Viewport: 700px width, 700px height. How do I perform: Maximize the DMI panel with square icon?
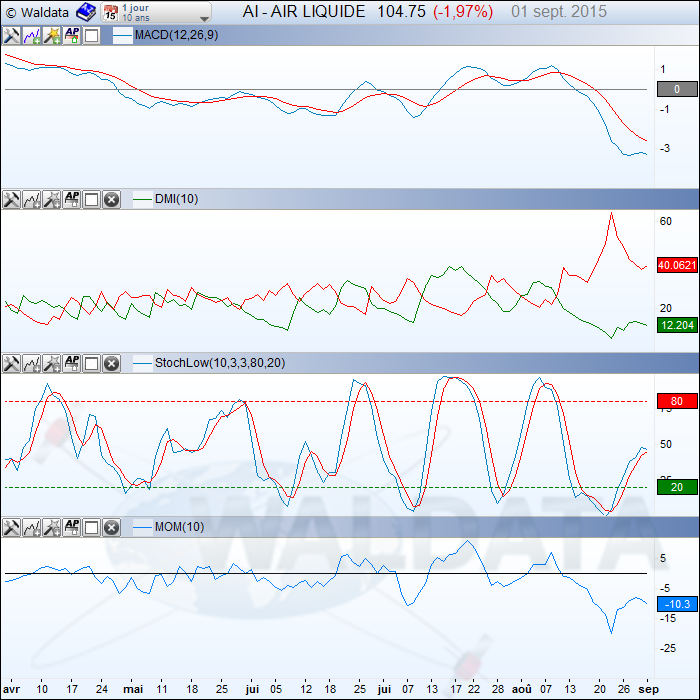(x=92, y=200)
